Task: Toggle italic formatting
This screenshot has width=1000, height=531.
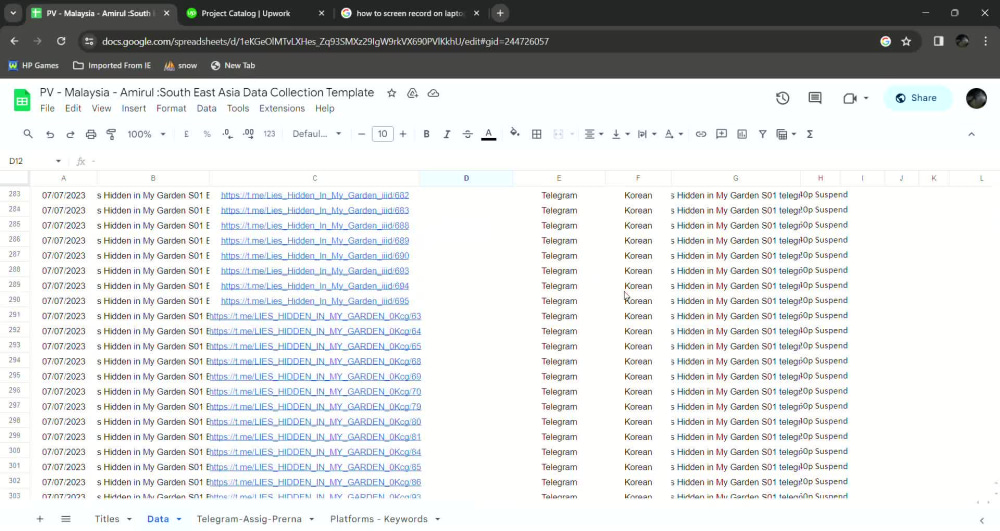Action: click(x=446, y=134)
